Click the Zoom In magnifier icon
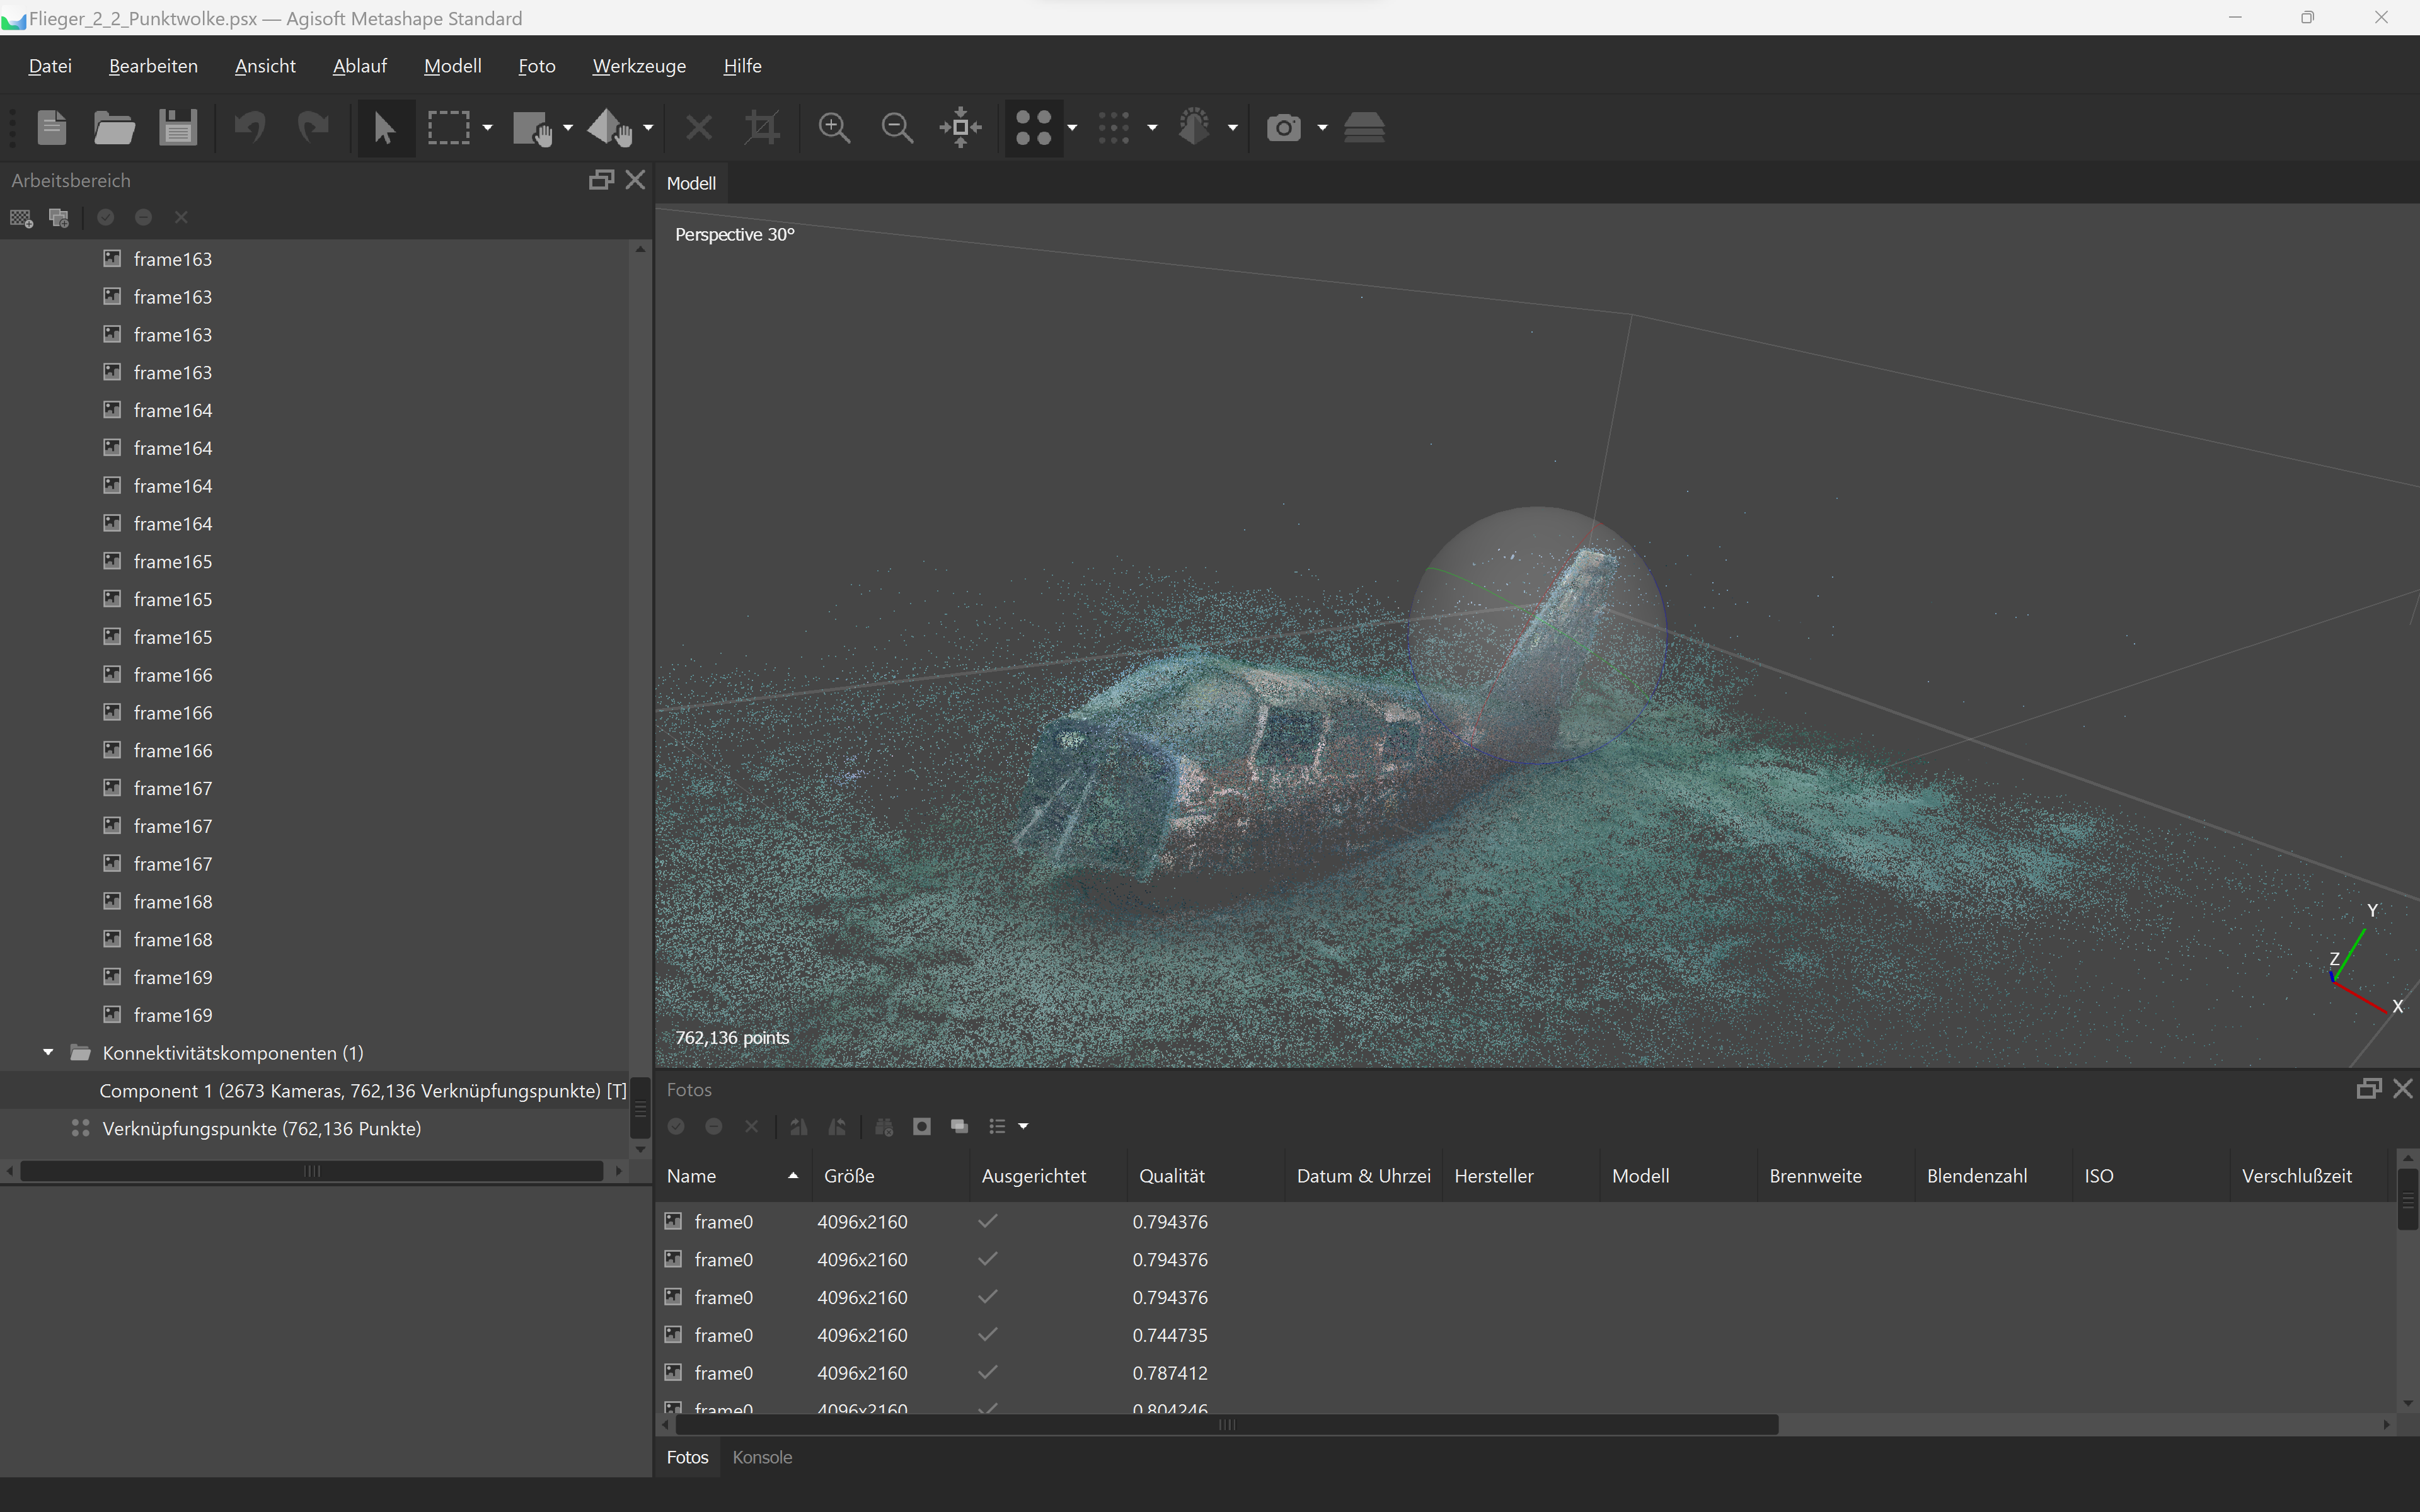 click(x=833, y=128)
